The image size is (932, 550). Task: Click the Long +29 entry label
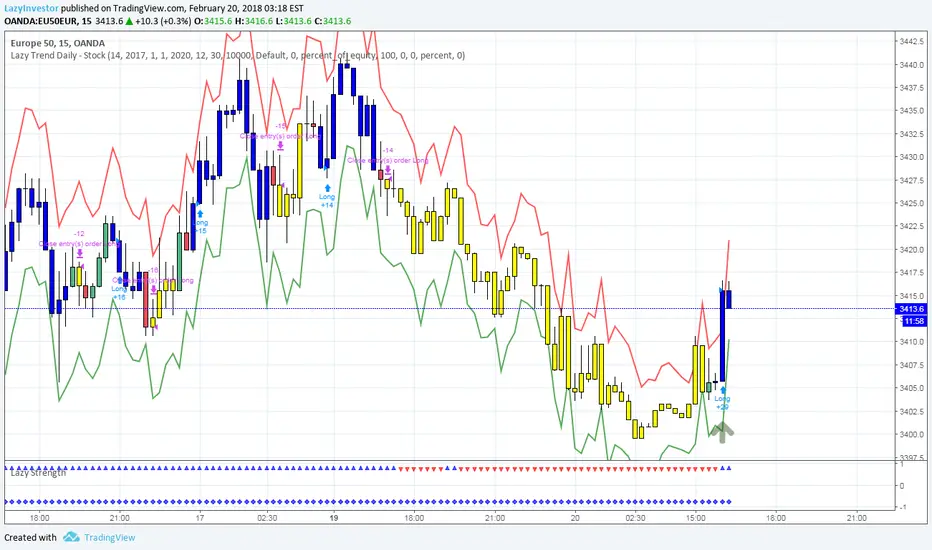pyautogui.click(x=722, y=403)
